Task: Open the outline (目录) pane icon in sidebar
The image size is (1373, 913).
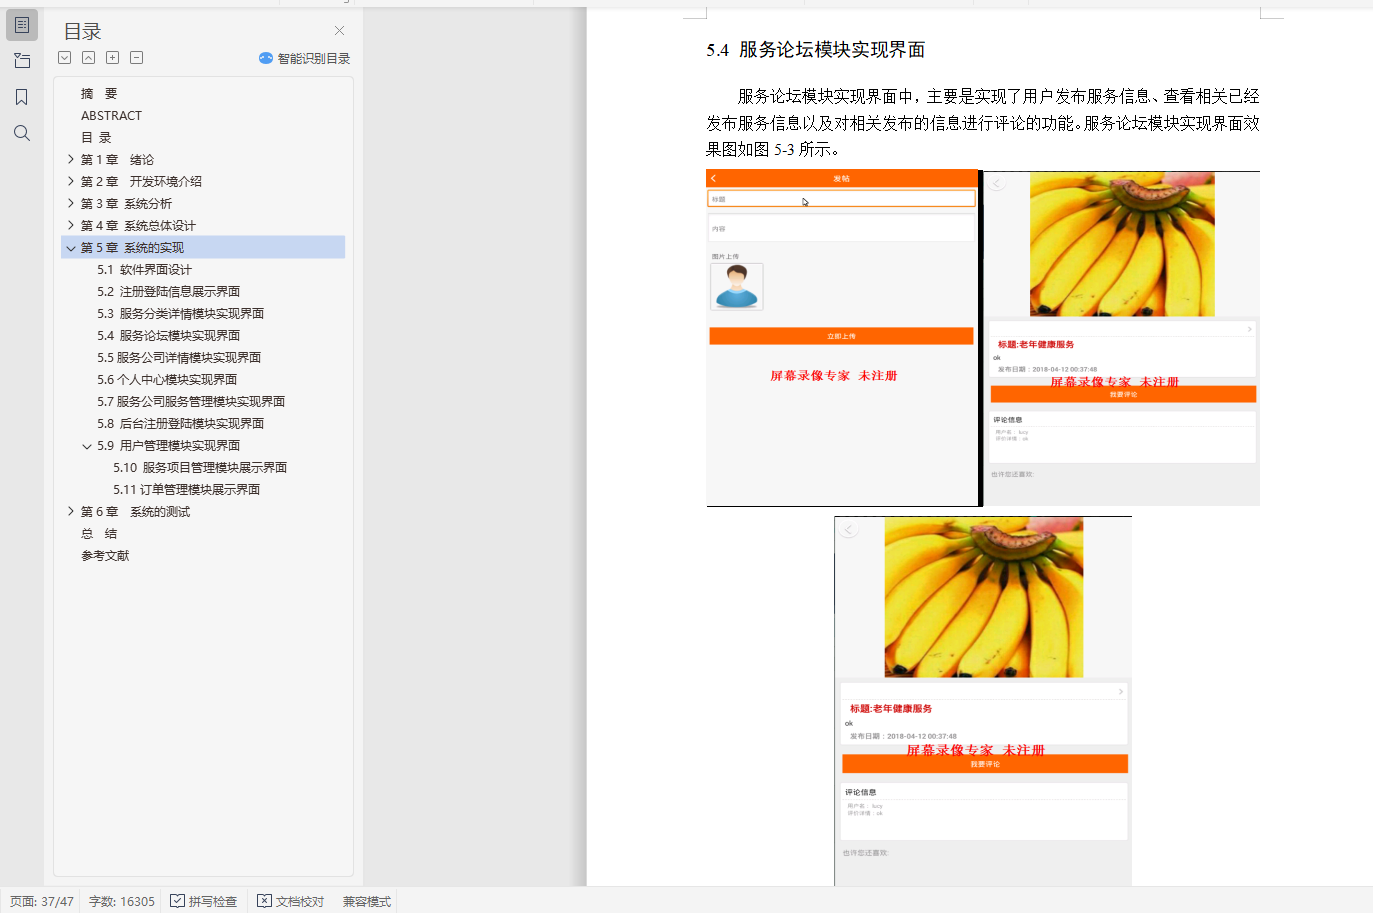Action: point(22,25)
